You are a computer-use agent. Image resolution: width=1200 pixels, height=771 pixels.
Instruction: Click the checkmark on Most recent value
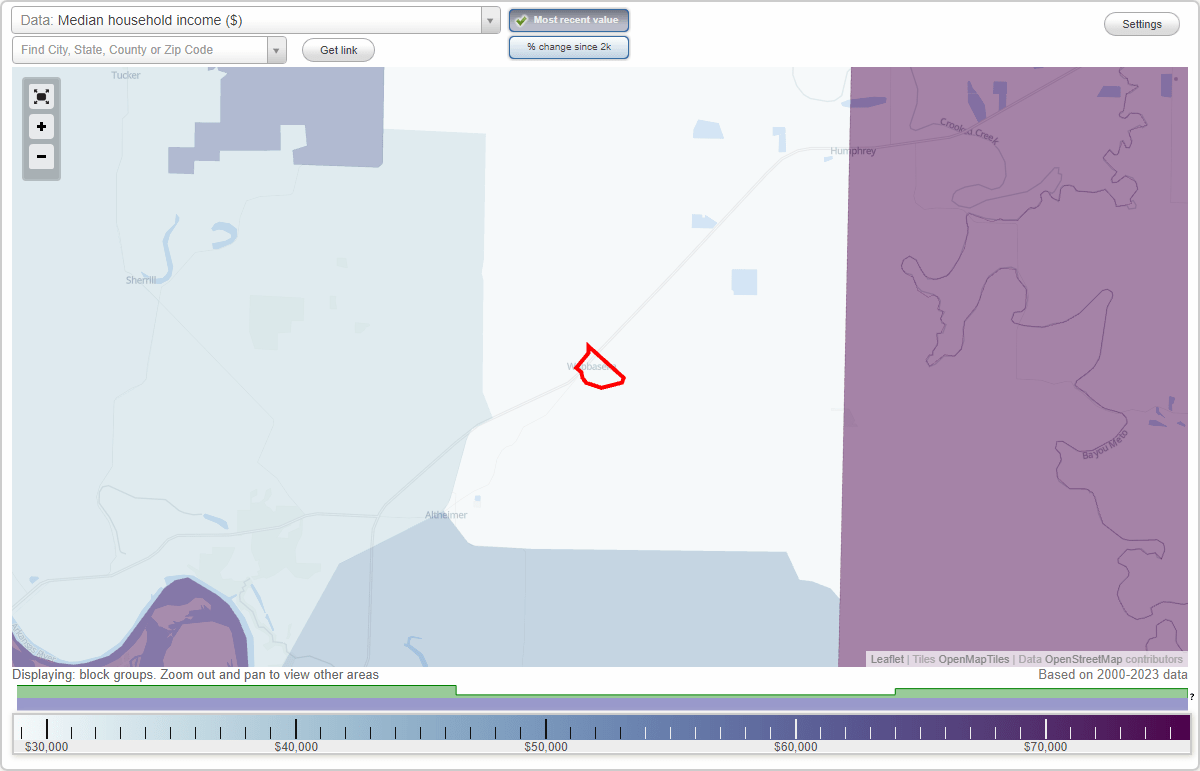524,19
